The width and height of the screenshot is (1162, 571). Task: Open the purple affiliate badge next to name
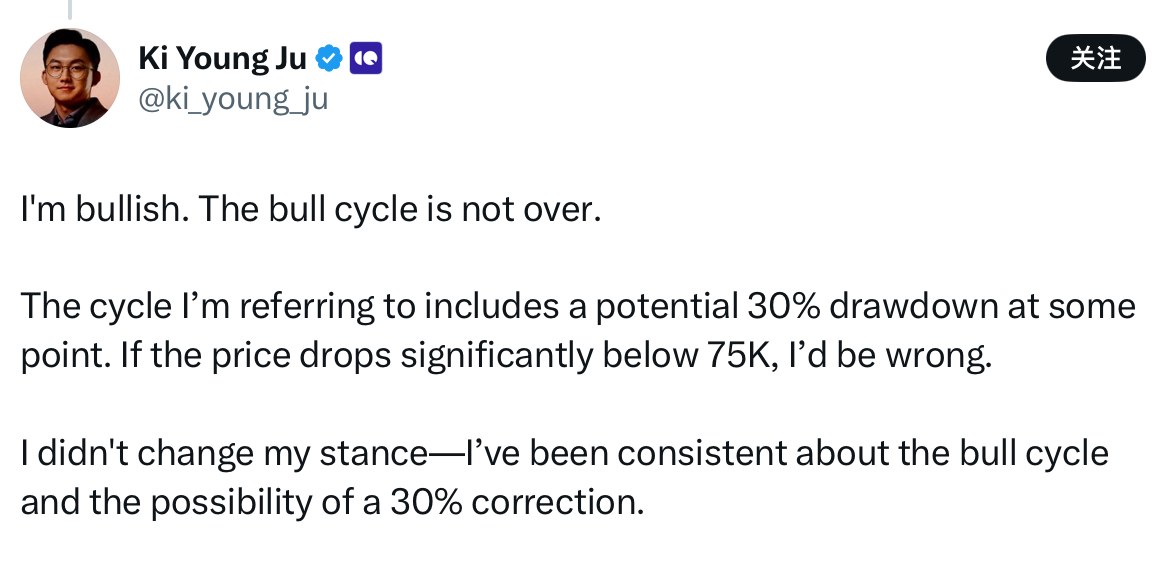365,58
